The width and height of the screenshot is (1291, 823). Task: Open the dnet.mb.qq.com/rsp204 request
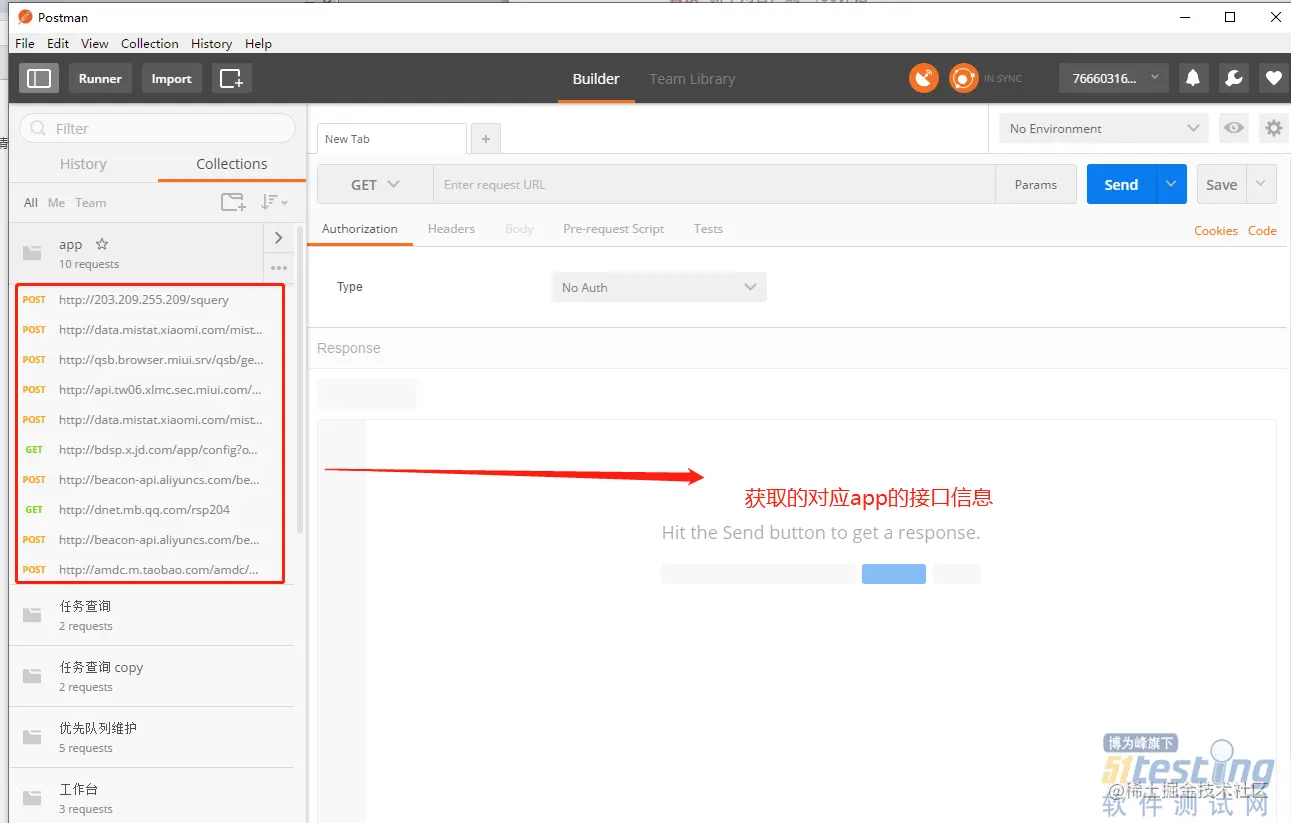coord(150,509)
